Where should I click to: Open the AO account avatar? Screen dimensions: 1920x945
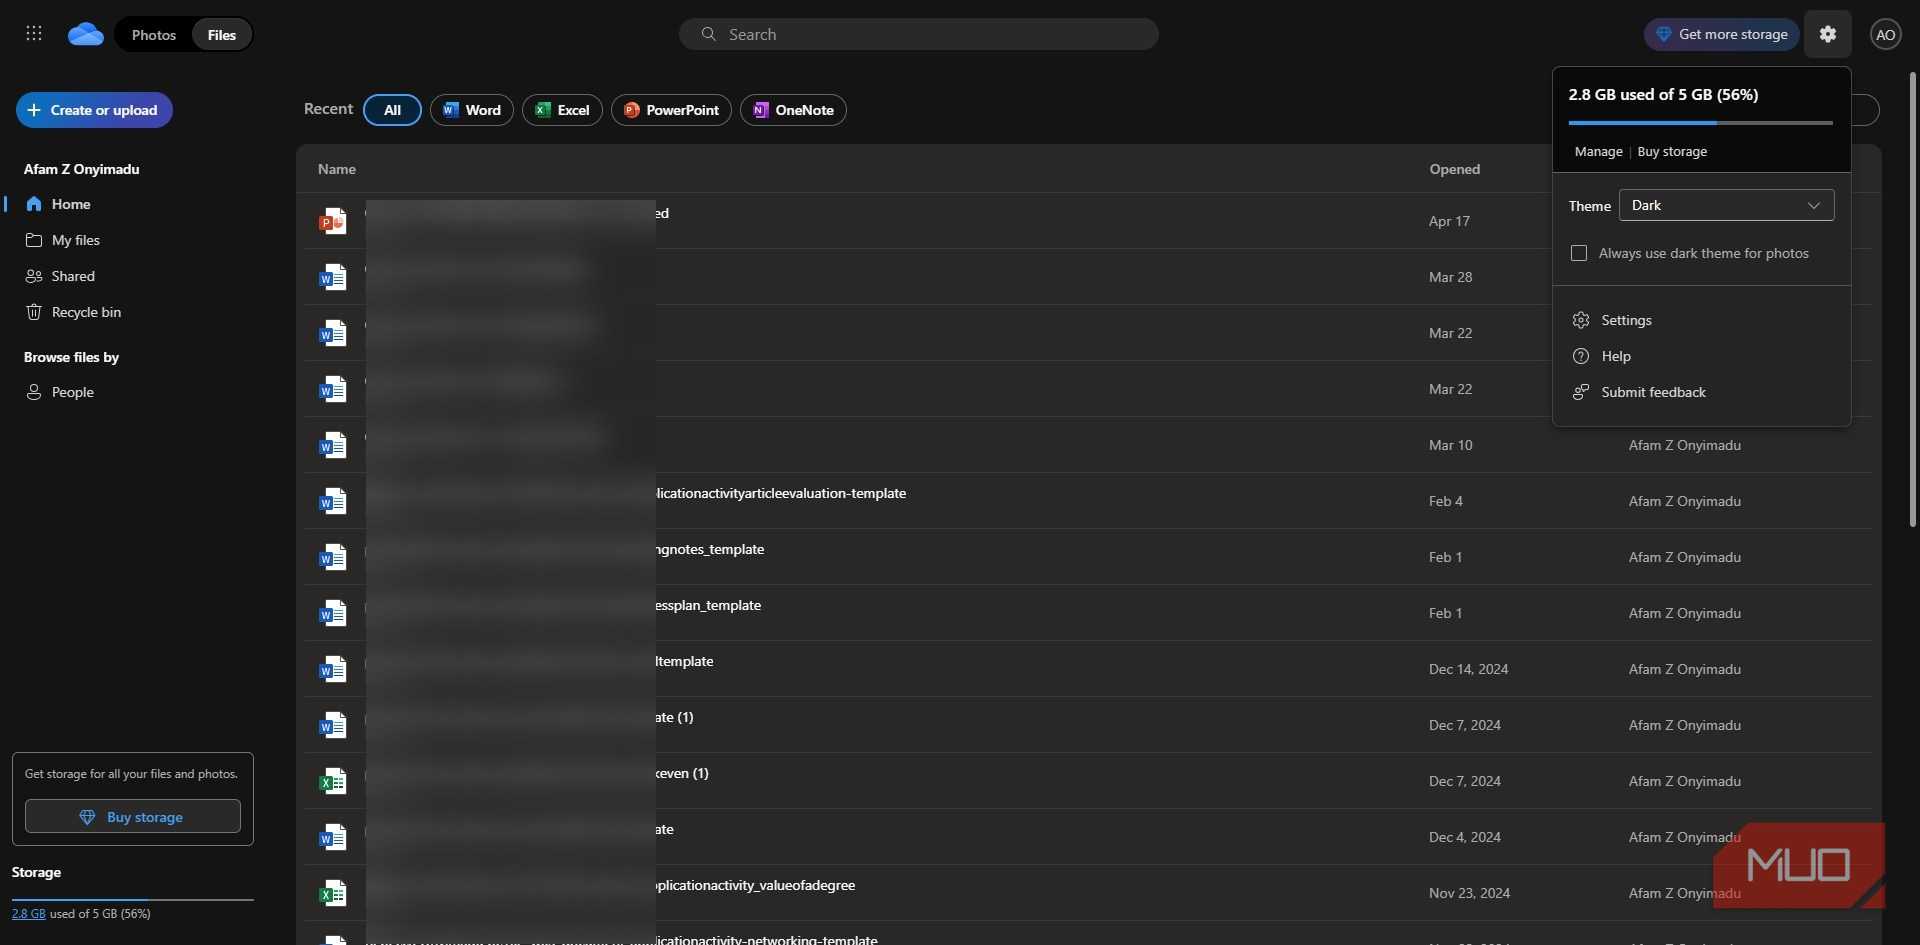(x=1885, y=35)
